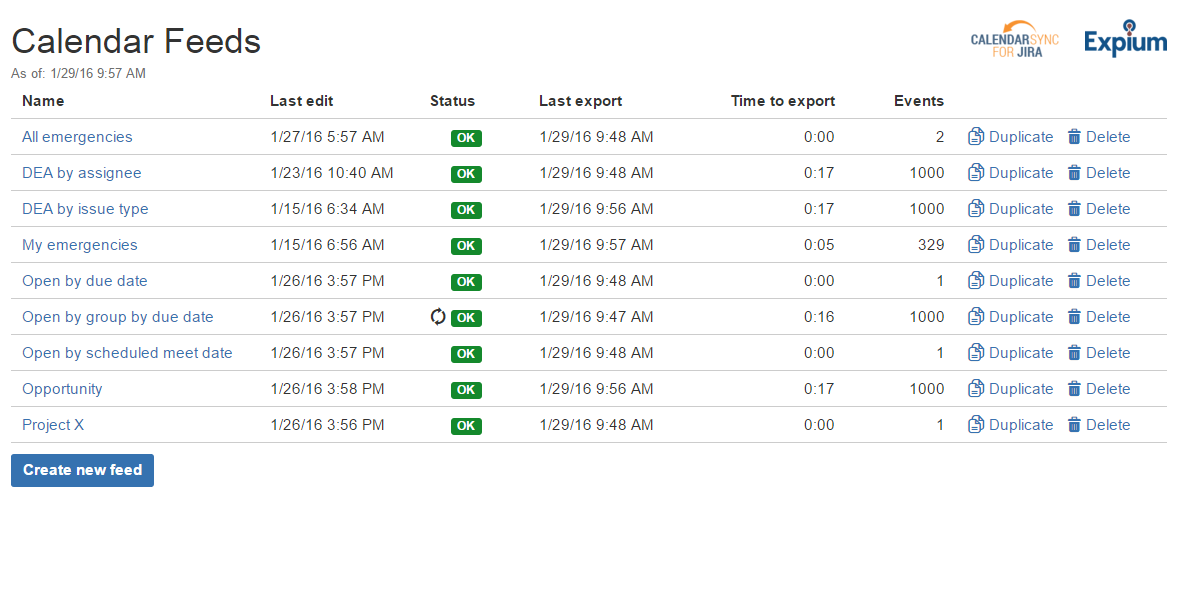Click OK status badge for All emergencies
1179x591 pixels.
point(466,138)
